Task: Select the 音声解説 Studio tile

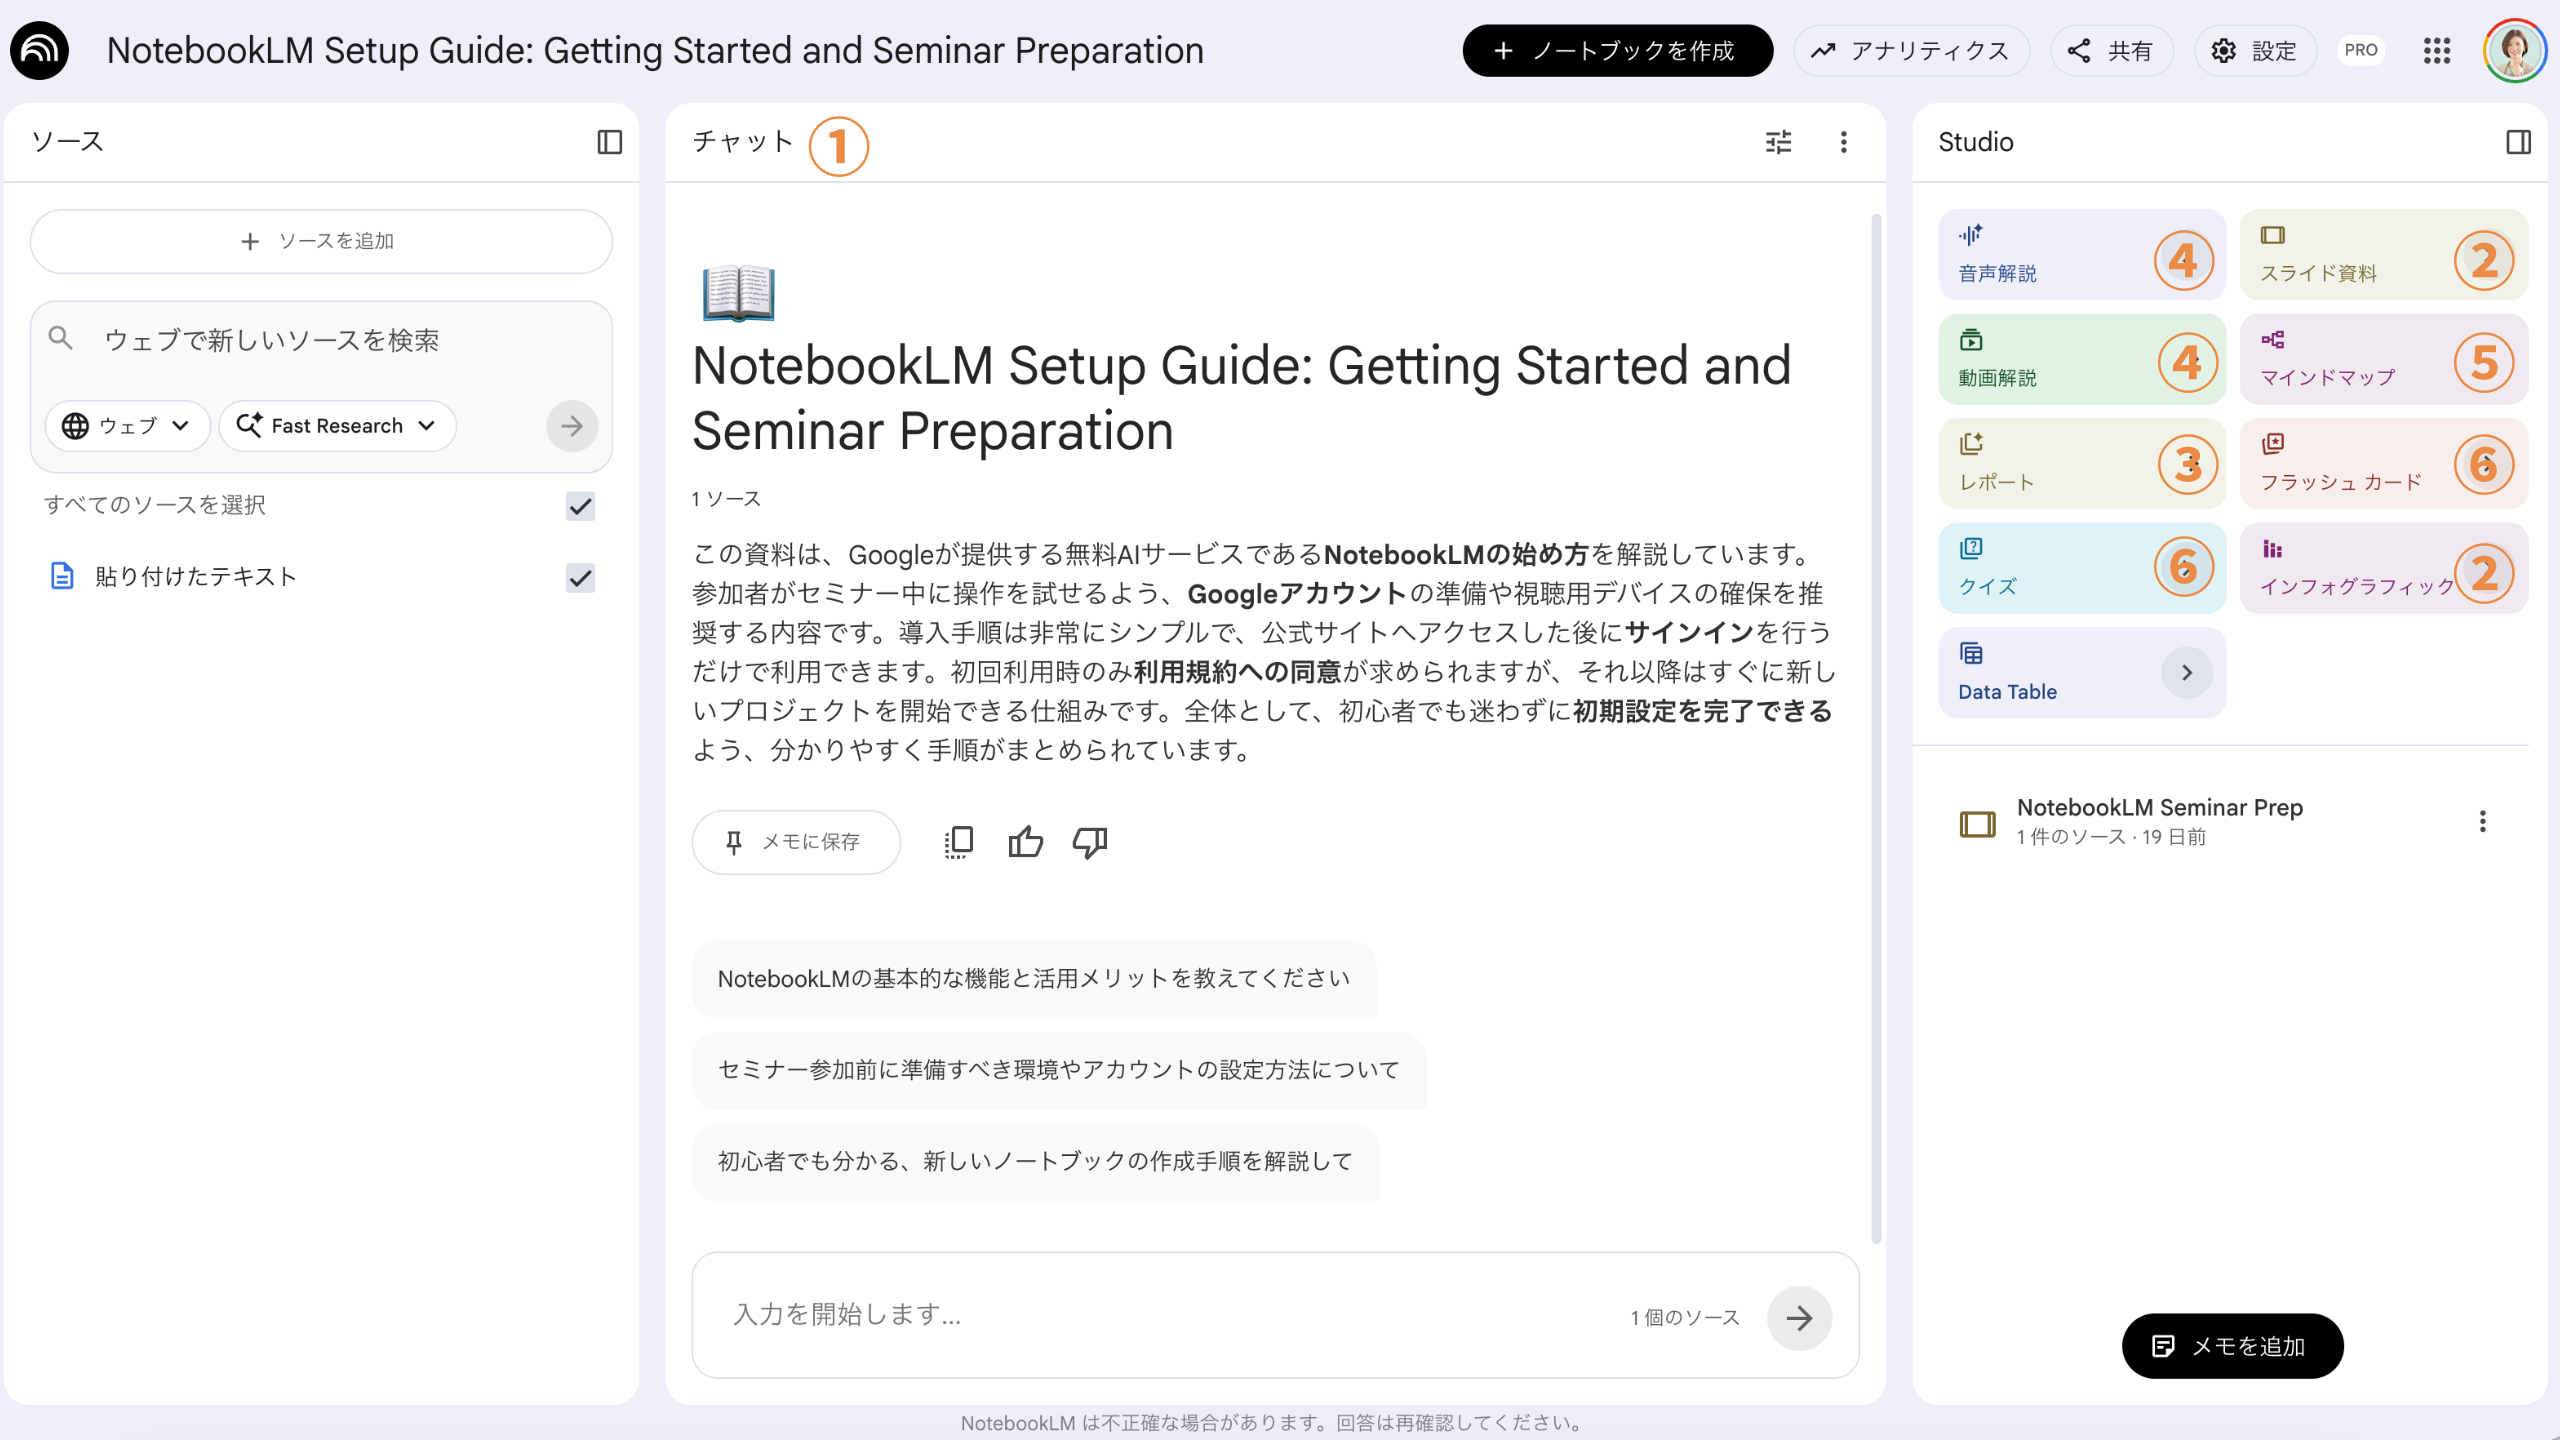Action: click(x=2040, y=255)
